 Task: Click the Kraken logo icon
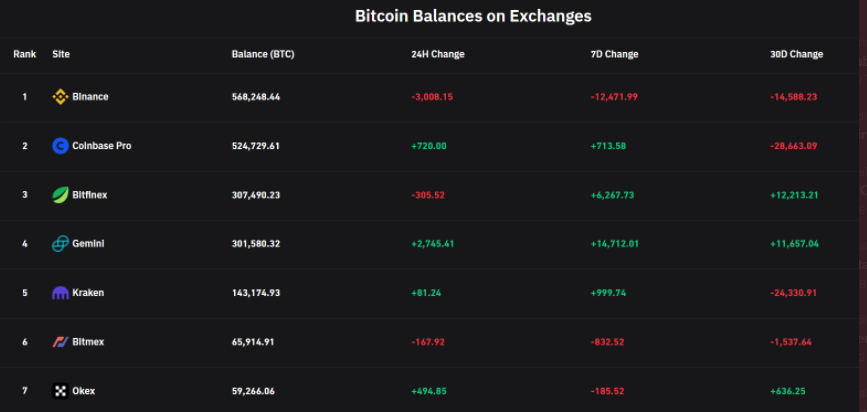click(60, 293)
